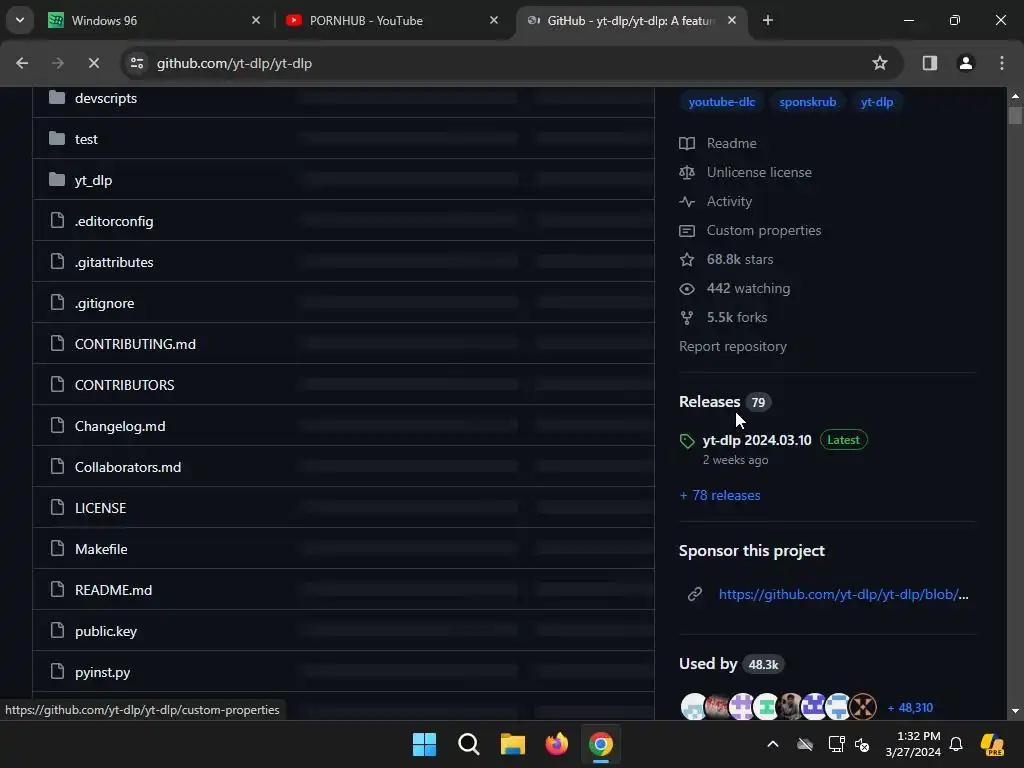Click the star icon beside 68.8k stars
This screenshot has height=768, width=1024.
click(x=687, y=260)
